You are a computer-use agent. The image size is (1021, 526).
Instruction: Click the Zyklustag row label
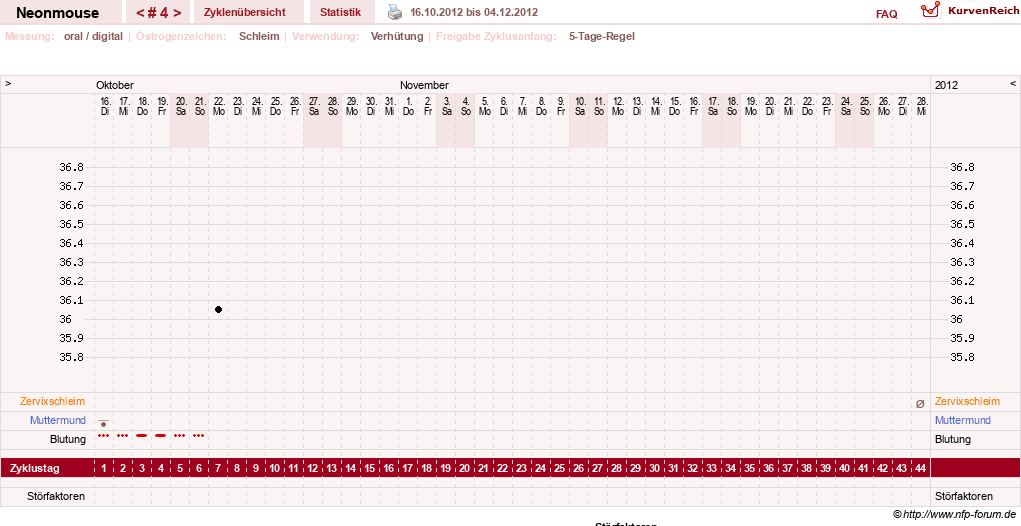pyautogui.click(x=35, y=469)
